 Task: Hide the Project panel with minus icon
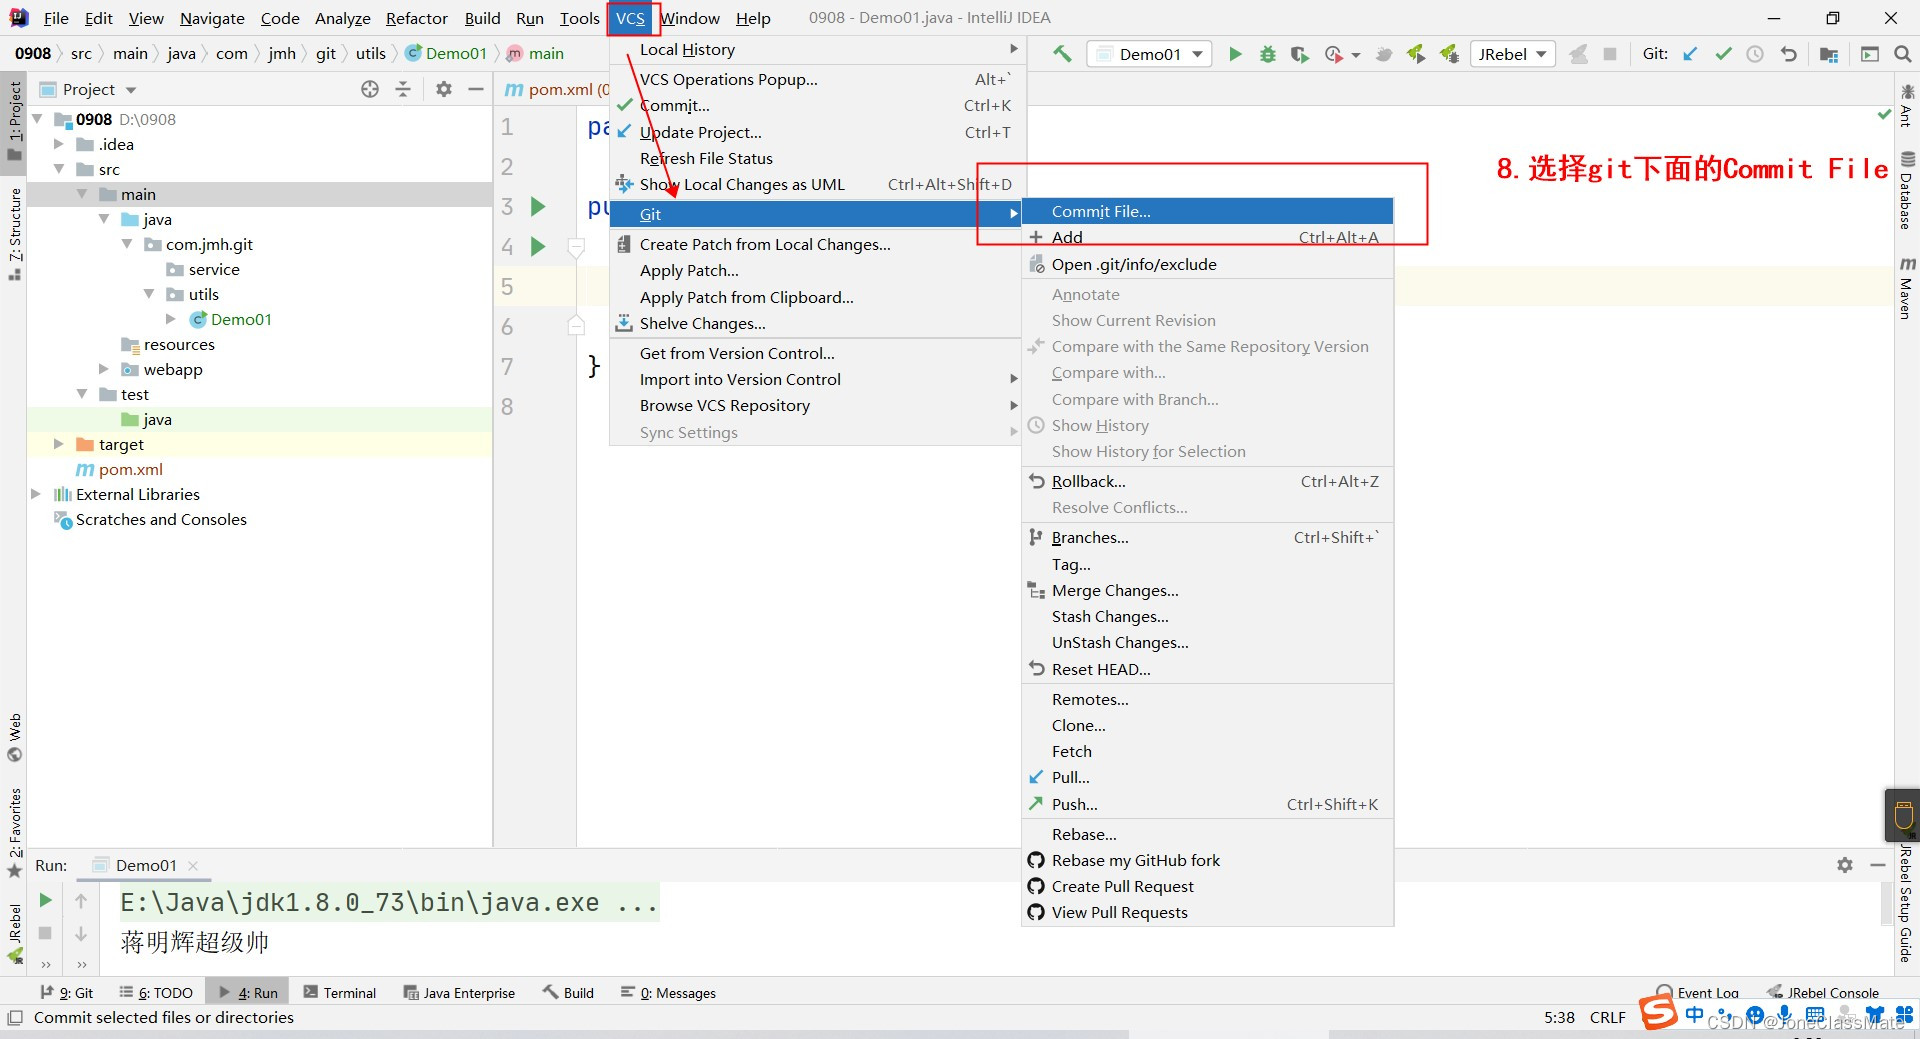point(476,89)
